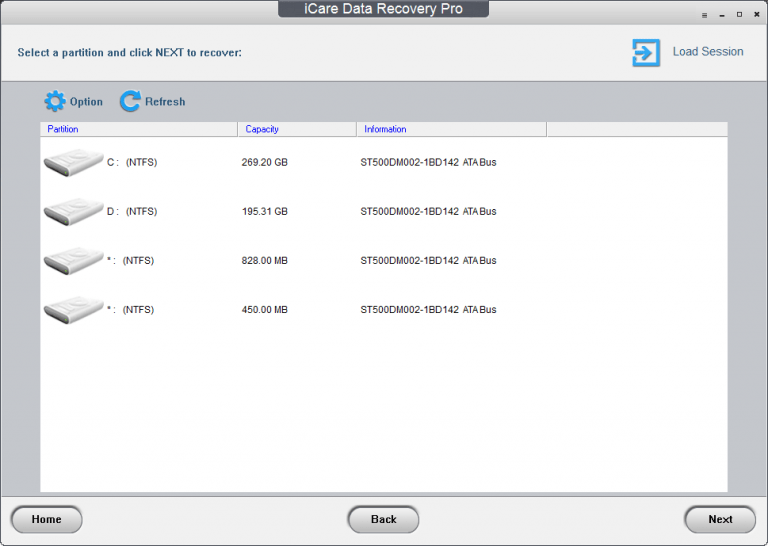768x546 pixels.
Task: Sort by Partition column header
Action: click(139, 129)
